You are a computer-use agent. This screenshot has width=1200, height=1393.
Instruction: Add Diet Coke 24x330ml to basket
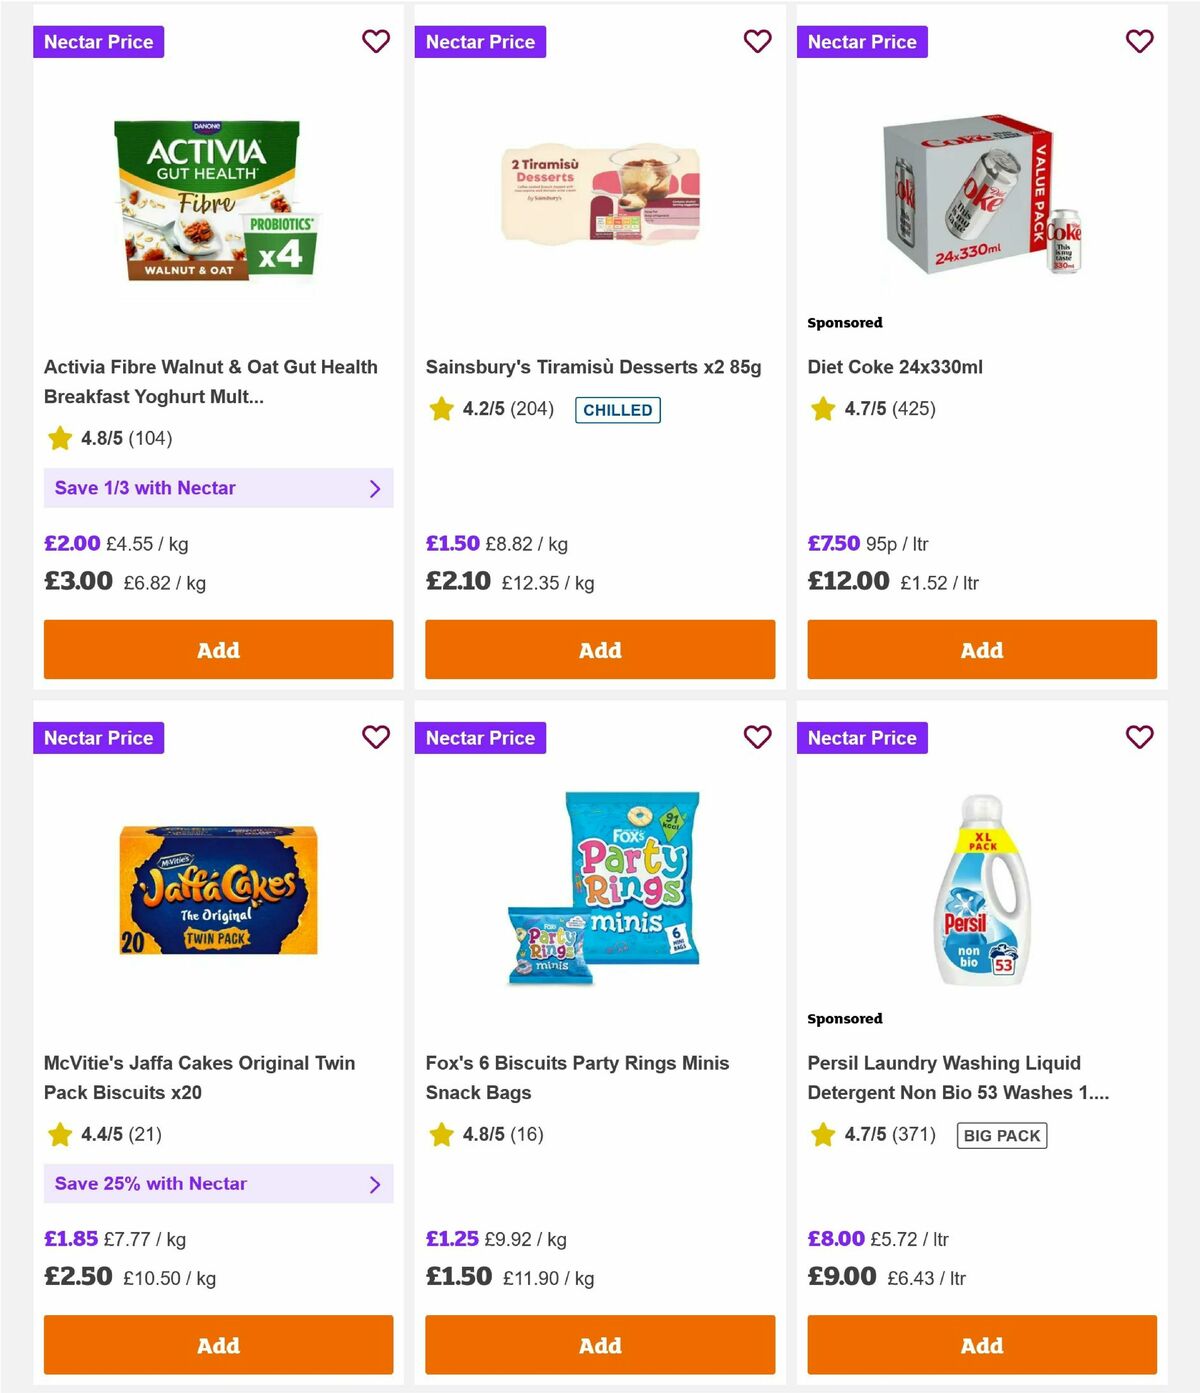[x=981, y=649]
